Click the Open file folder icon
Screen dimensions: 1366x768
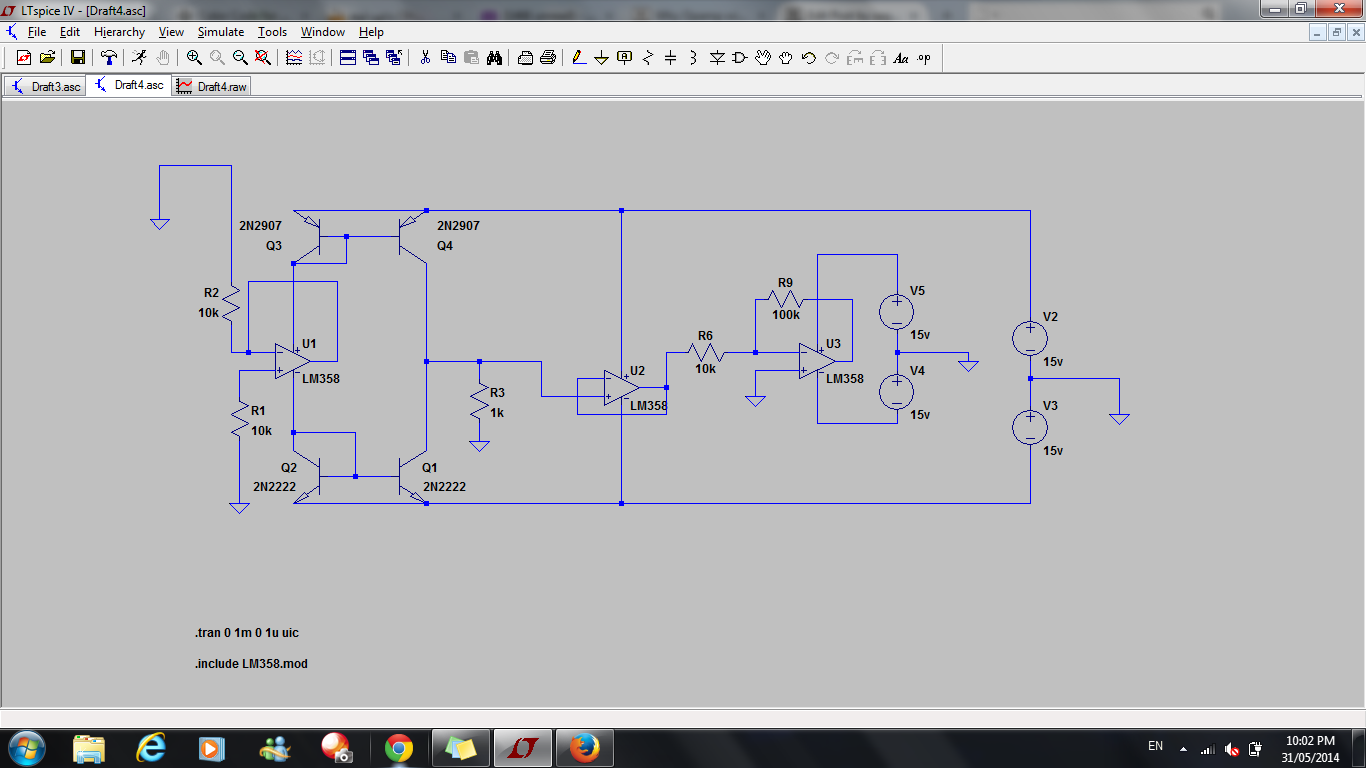click(47, 58)
